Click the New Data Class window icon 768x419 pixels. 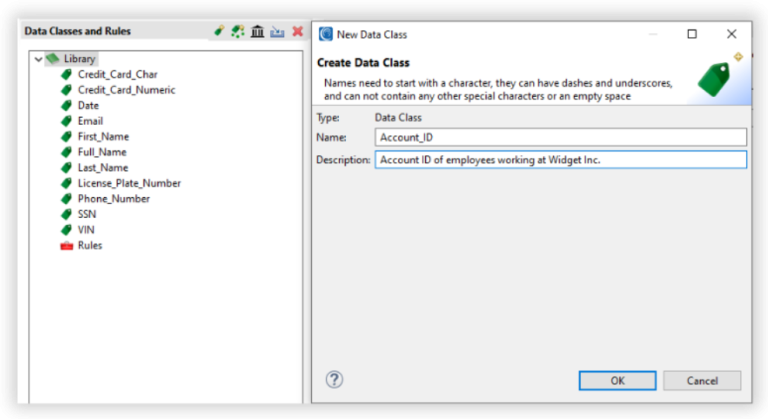coord(326,34)
